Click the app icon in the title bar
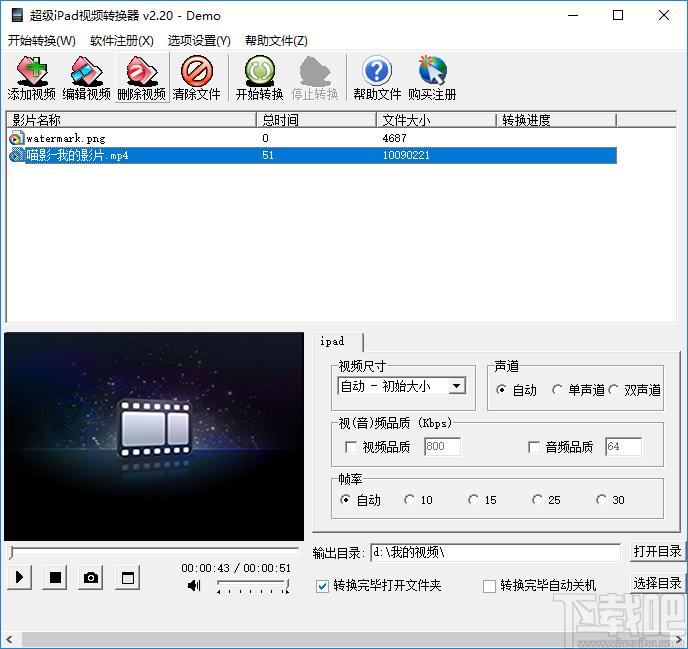 pyautogui.click(x=17, y=15)
